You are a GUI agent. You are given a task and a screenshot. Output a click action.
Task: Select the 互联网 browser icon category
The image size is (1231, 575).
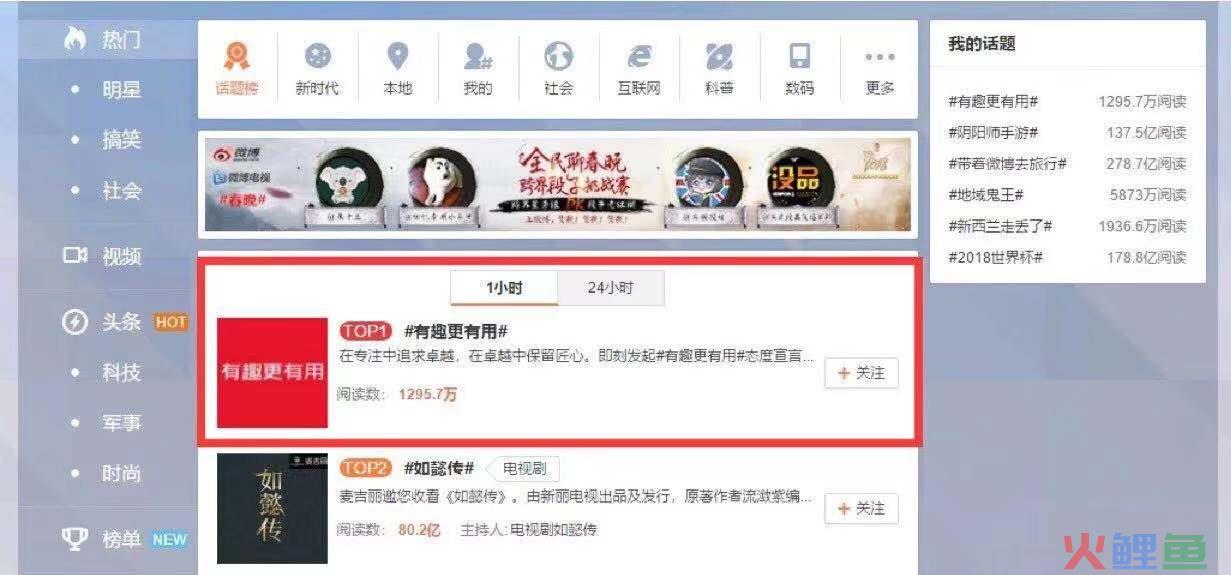[x=639, y=69]
